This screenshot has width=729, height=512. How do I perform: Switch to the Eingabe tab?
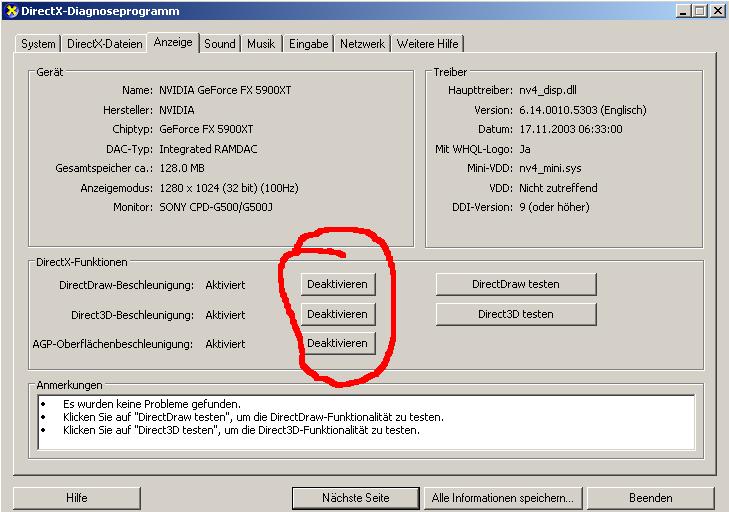point(309,44)
